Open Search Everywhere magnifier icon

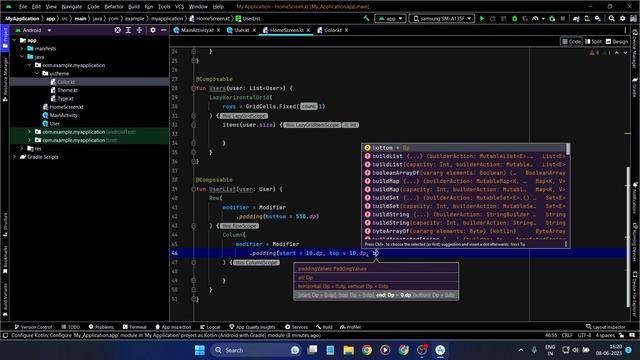pyautogui.click(x=611, y=18)
